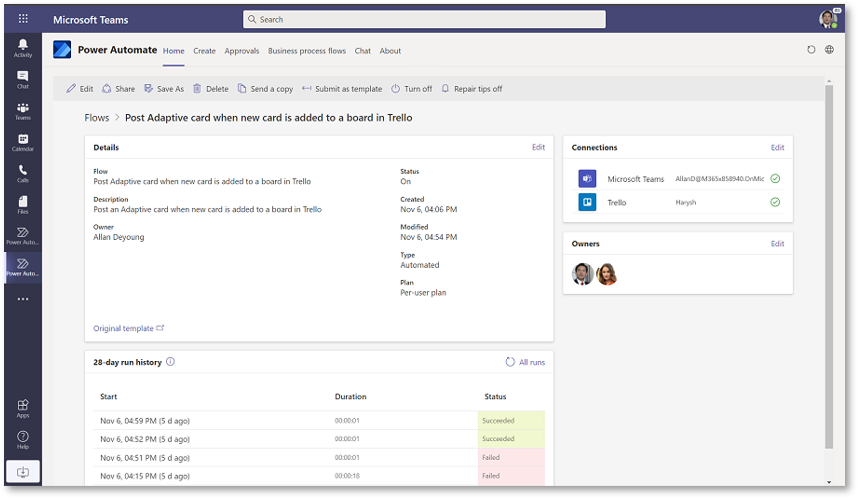Switch to the Home tab

click(x=173, y=51)
